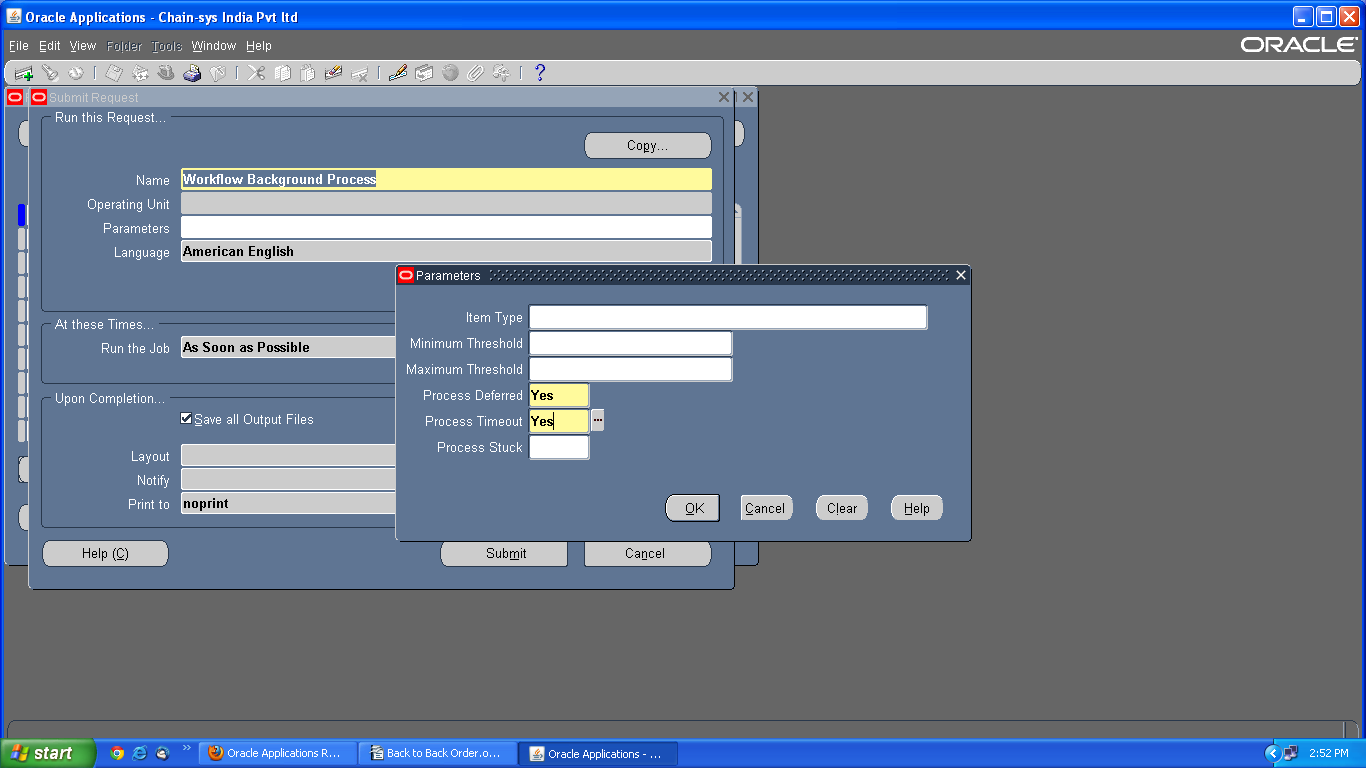Click Cancel in the Parameters dialog
This screenshot has height=768, width=1366.
click(x=766, y=508)
